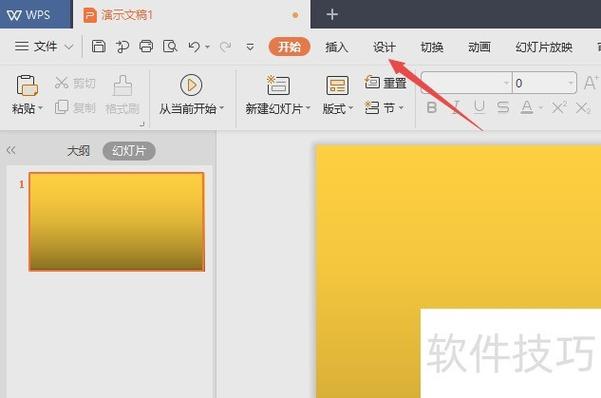Select slide 1 thumbnail
601x398 pixels.
(117, 222)
